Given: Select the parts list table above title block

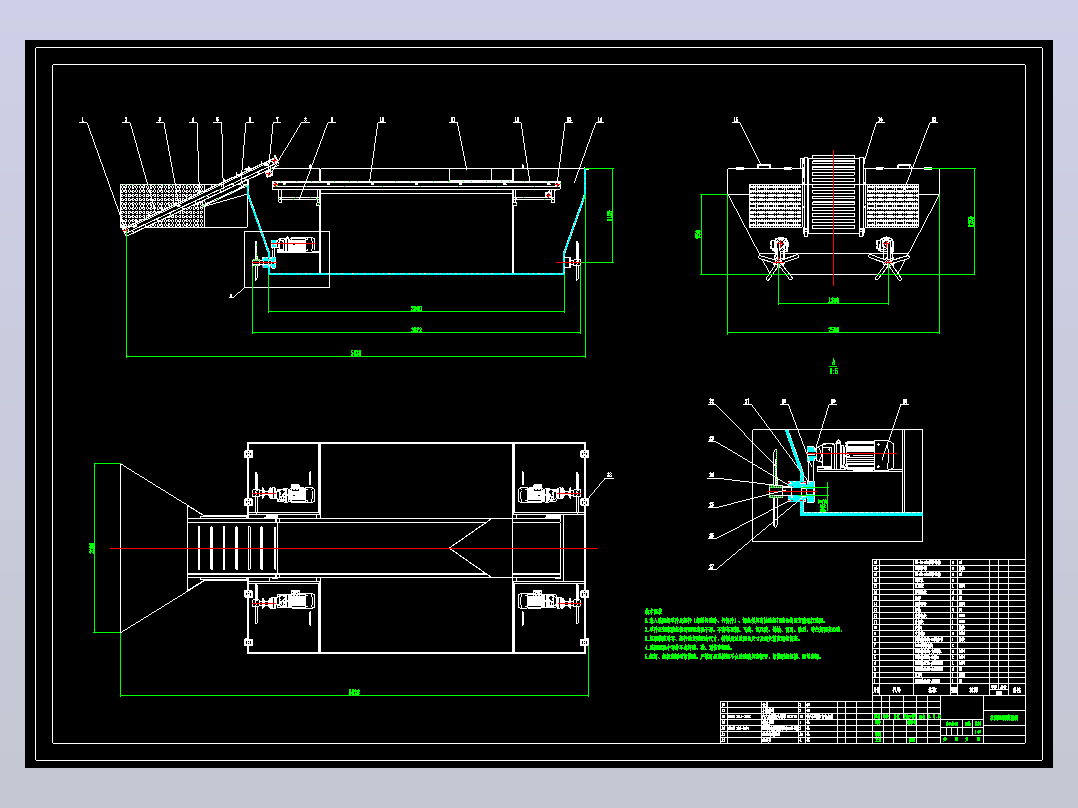Looking at the screenshot, I should [x=949, y=627].
